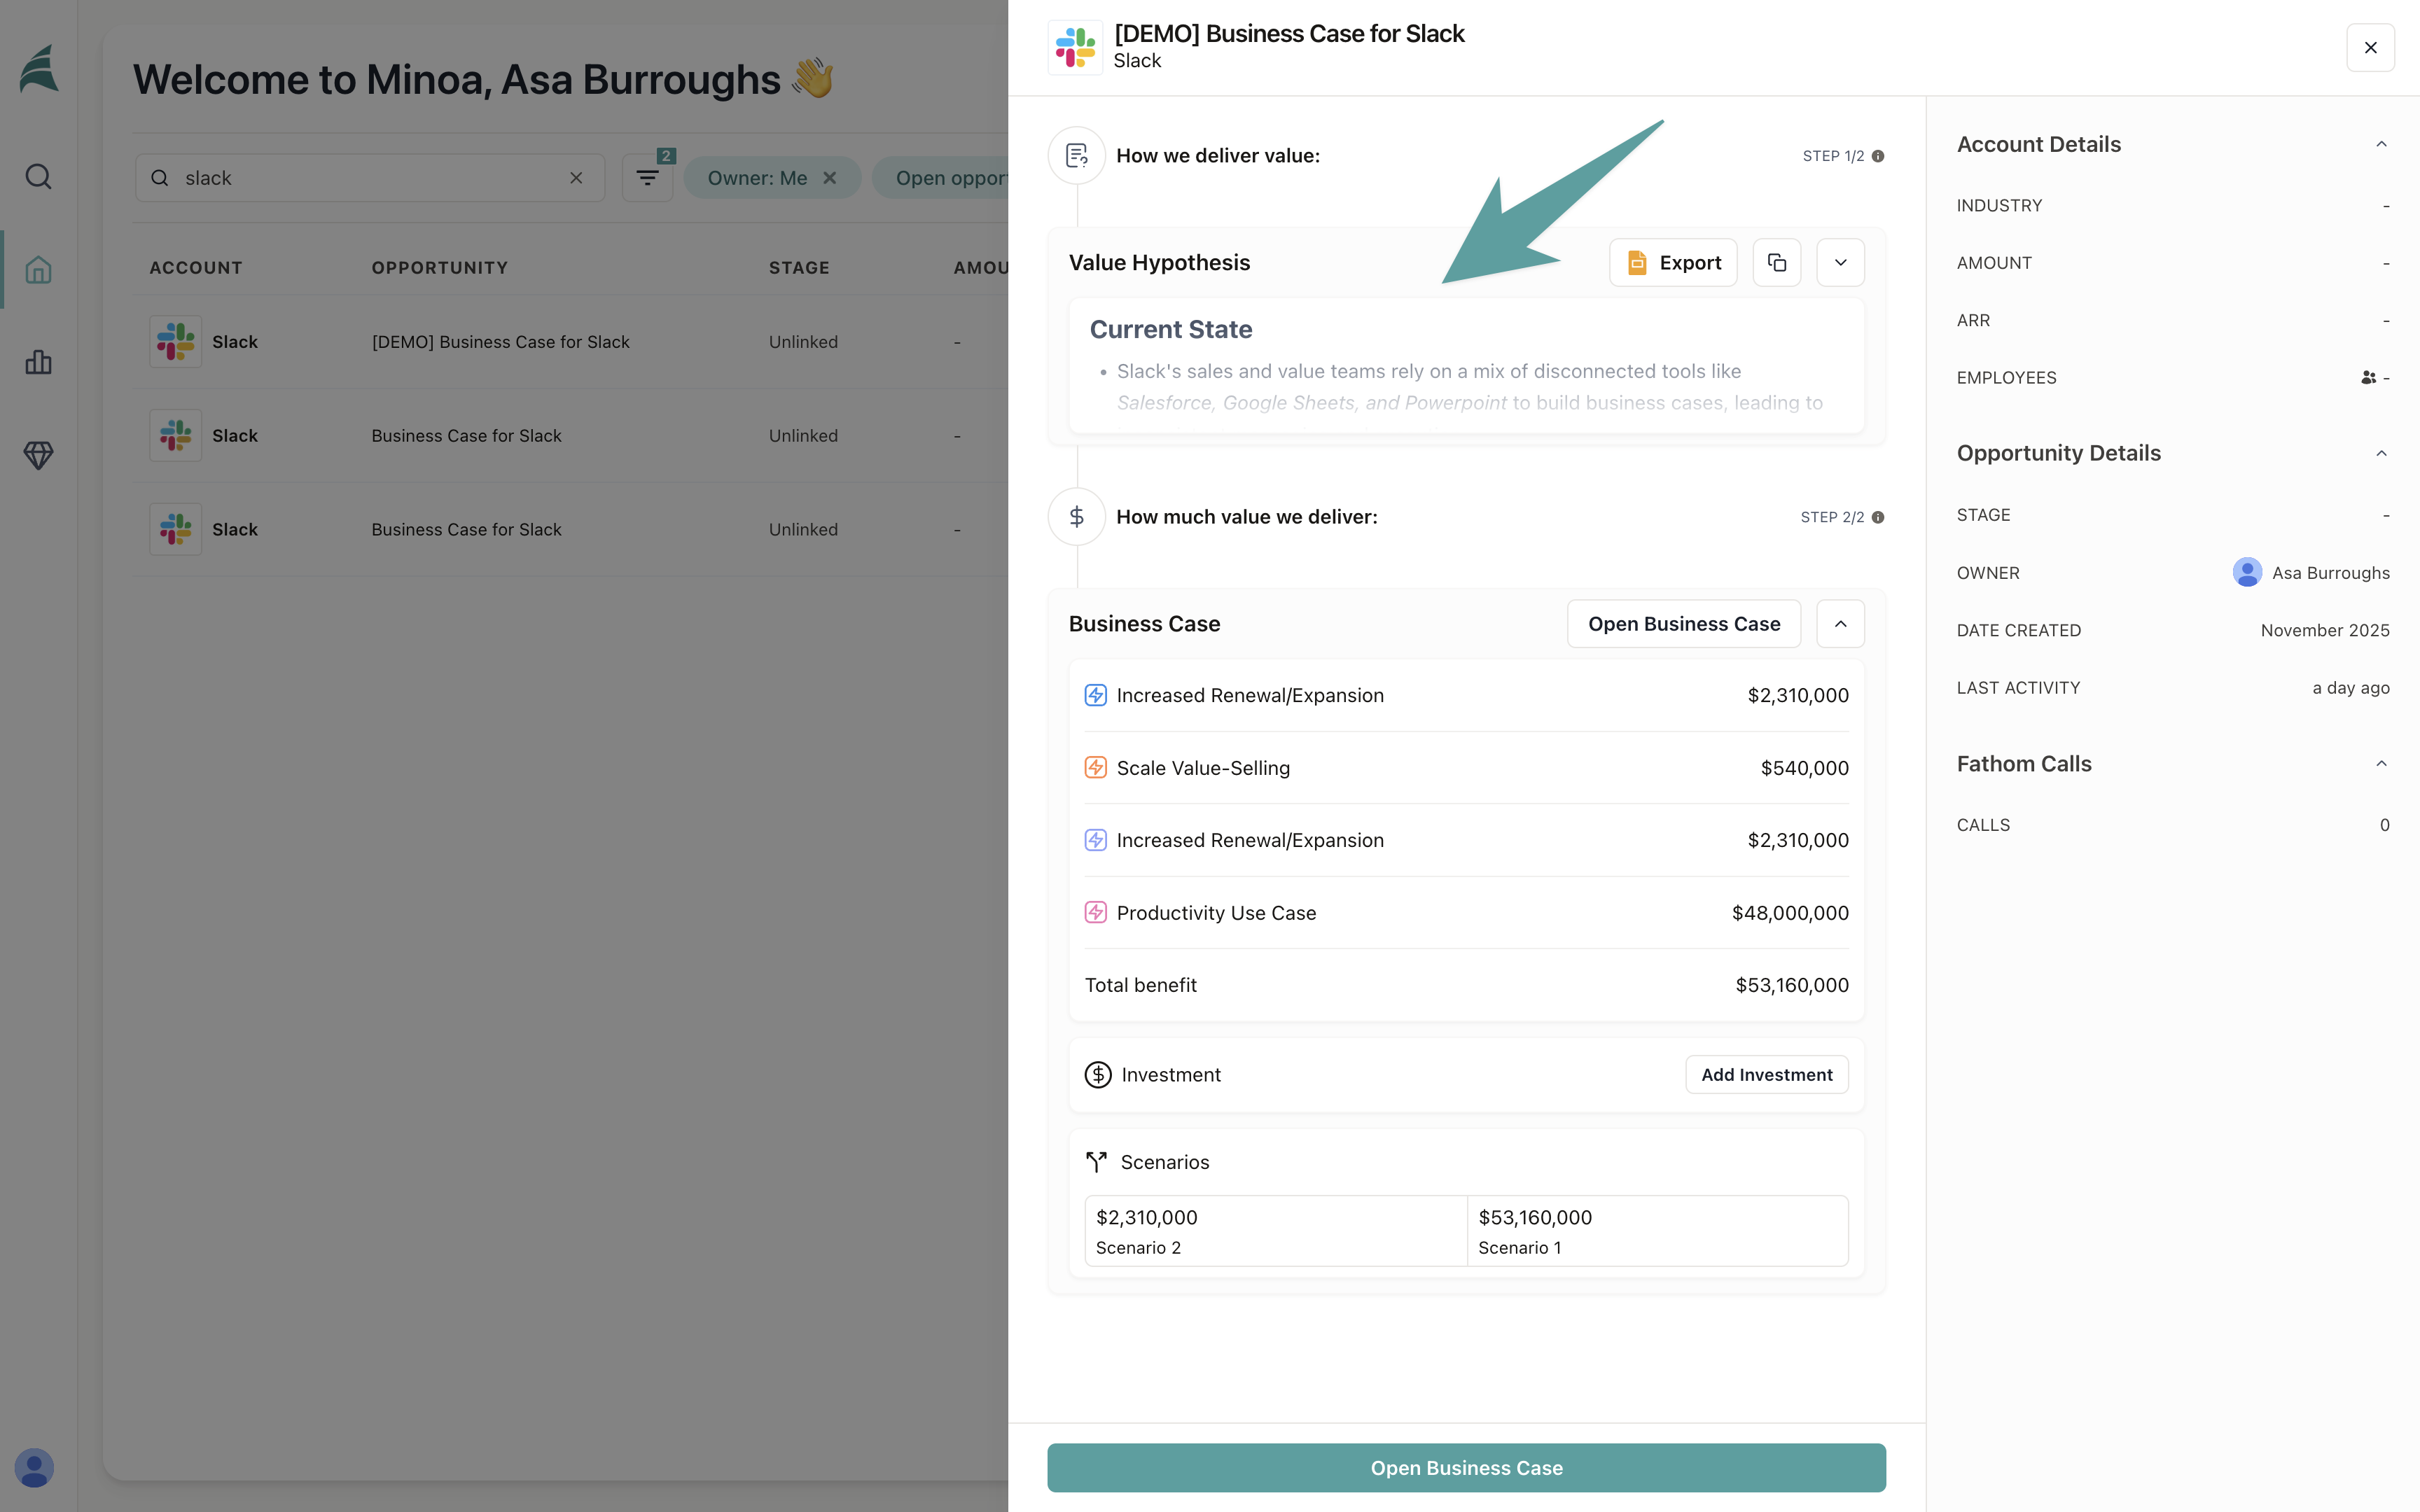The image size is (2420, 1512).
Task: Click Open Business Case beside Business Case heading
Action: click(1684, 623)
